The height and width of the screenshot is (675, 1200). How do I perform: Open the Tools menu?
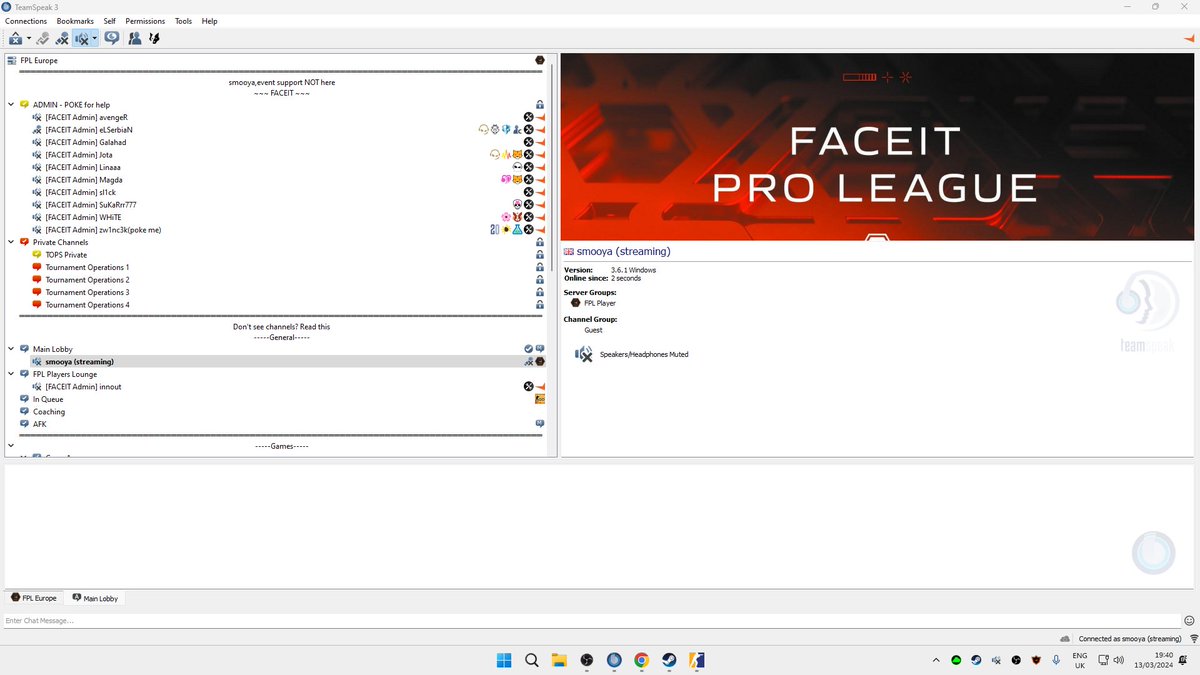coord(184,21)
